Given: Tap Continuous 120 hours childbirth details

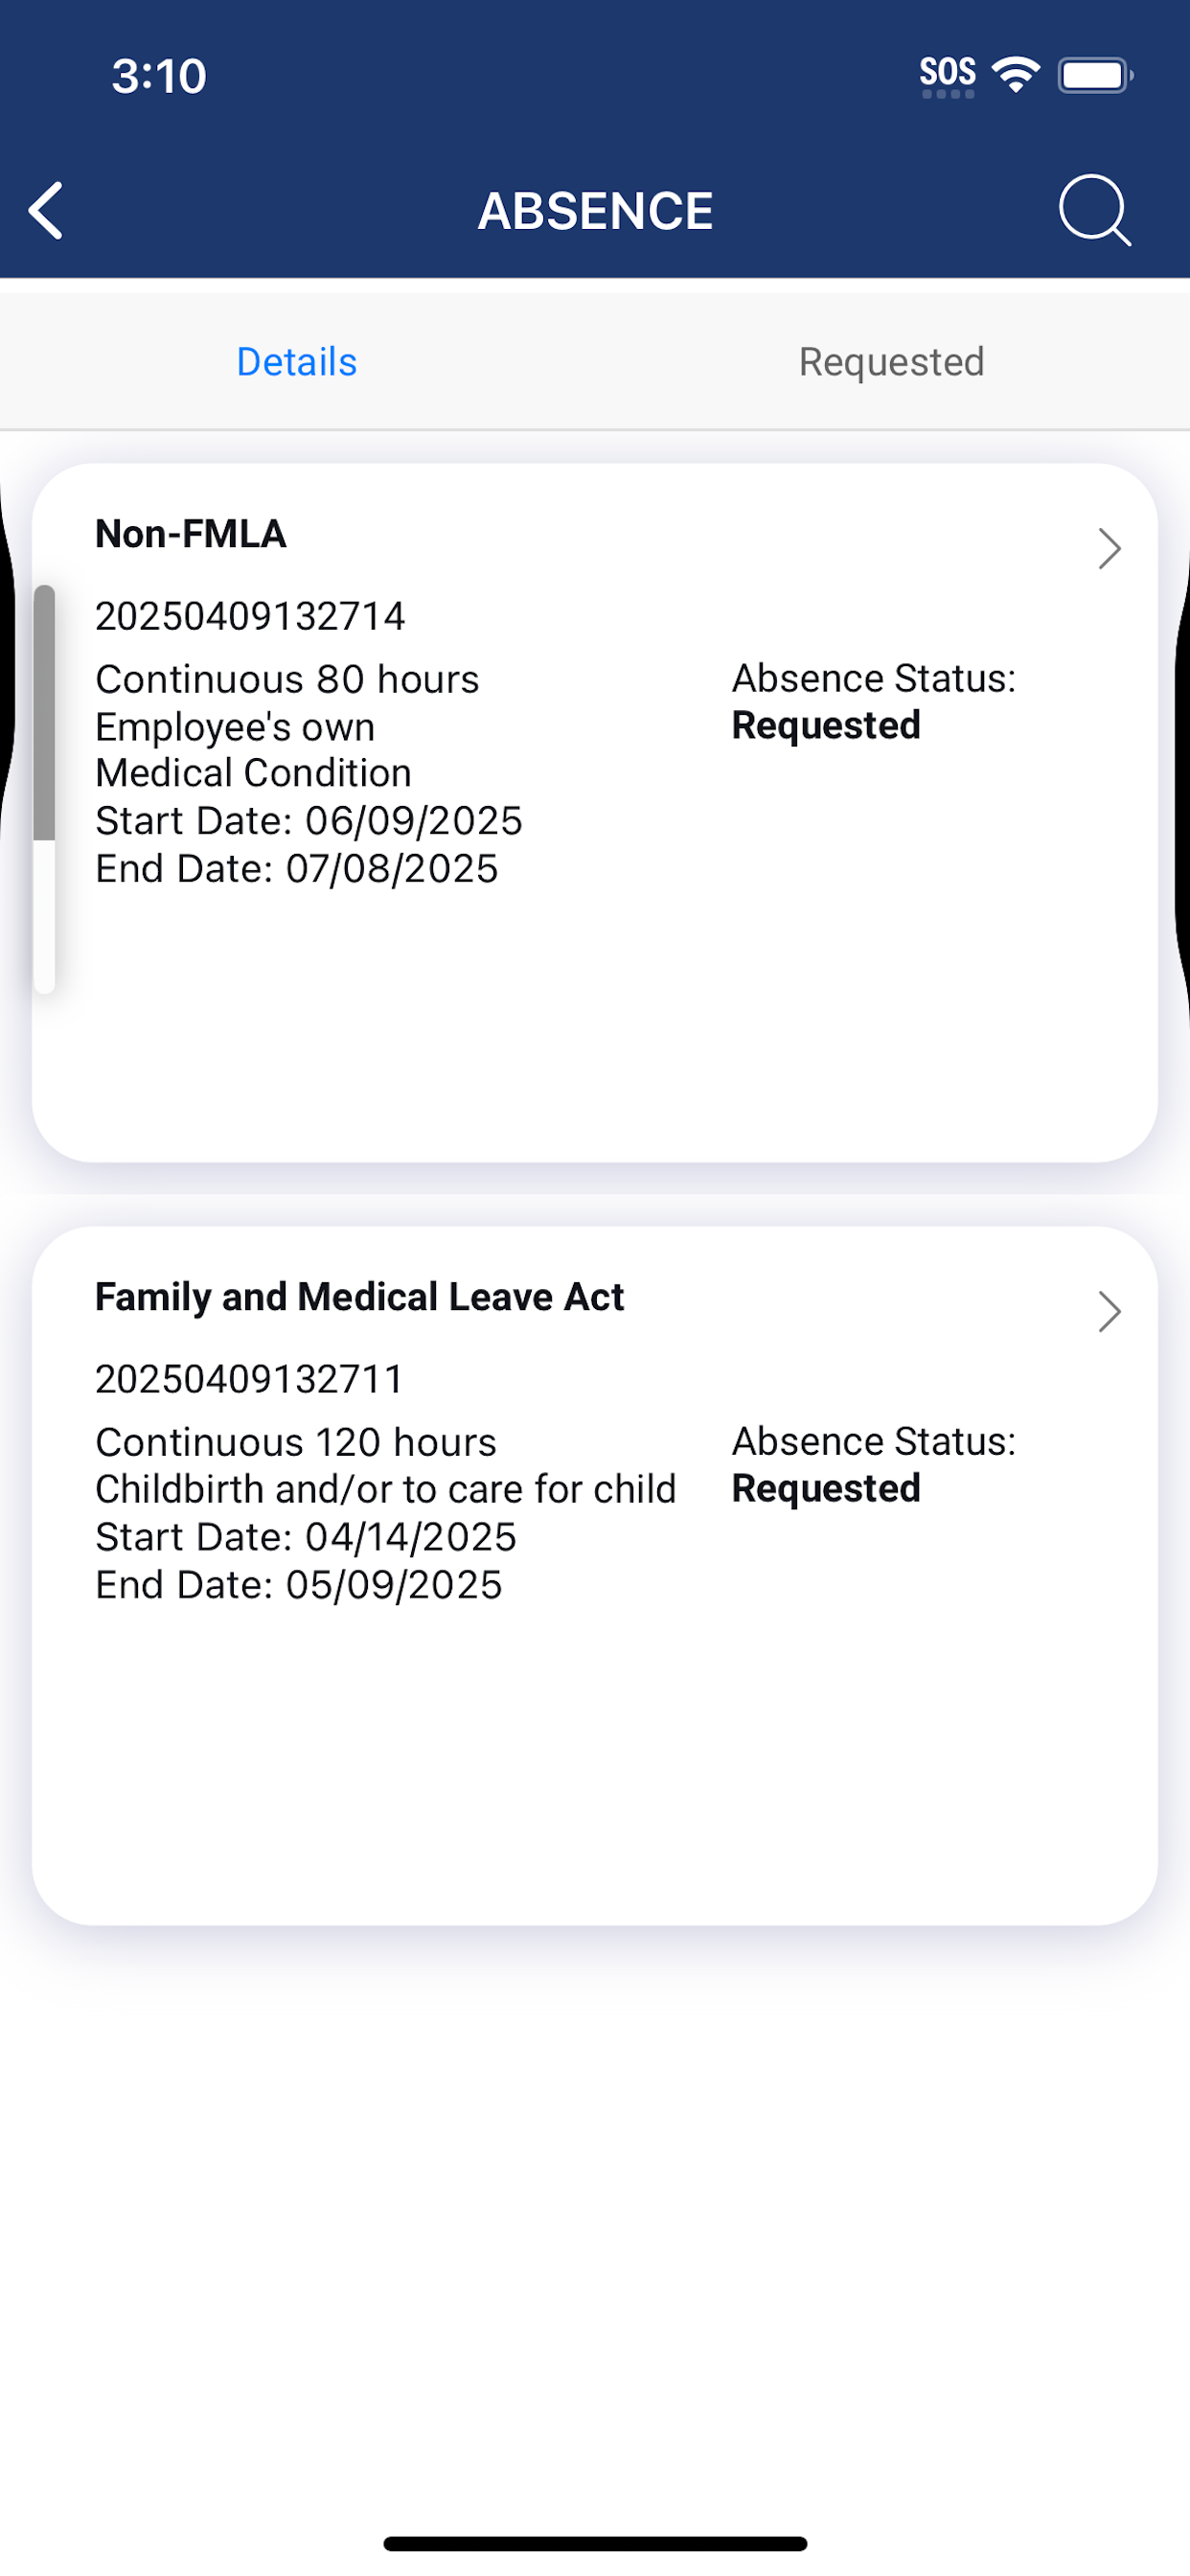Looking at the screenshot, I should pyautogui.click(x=386, y=1465).
